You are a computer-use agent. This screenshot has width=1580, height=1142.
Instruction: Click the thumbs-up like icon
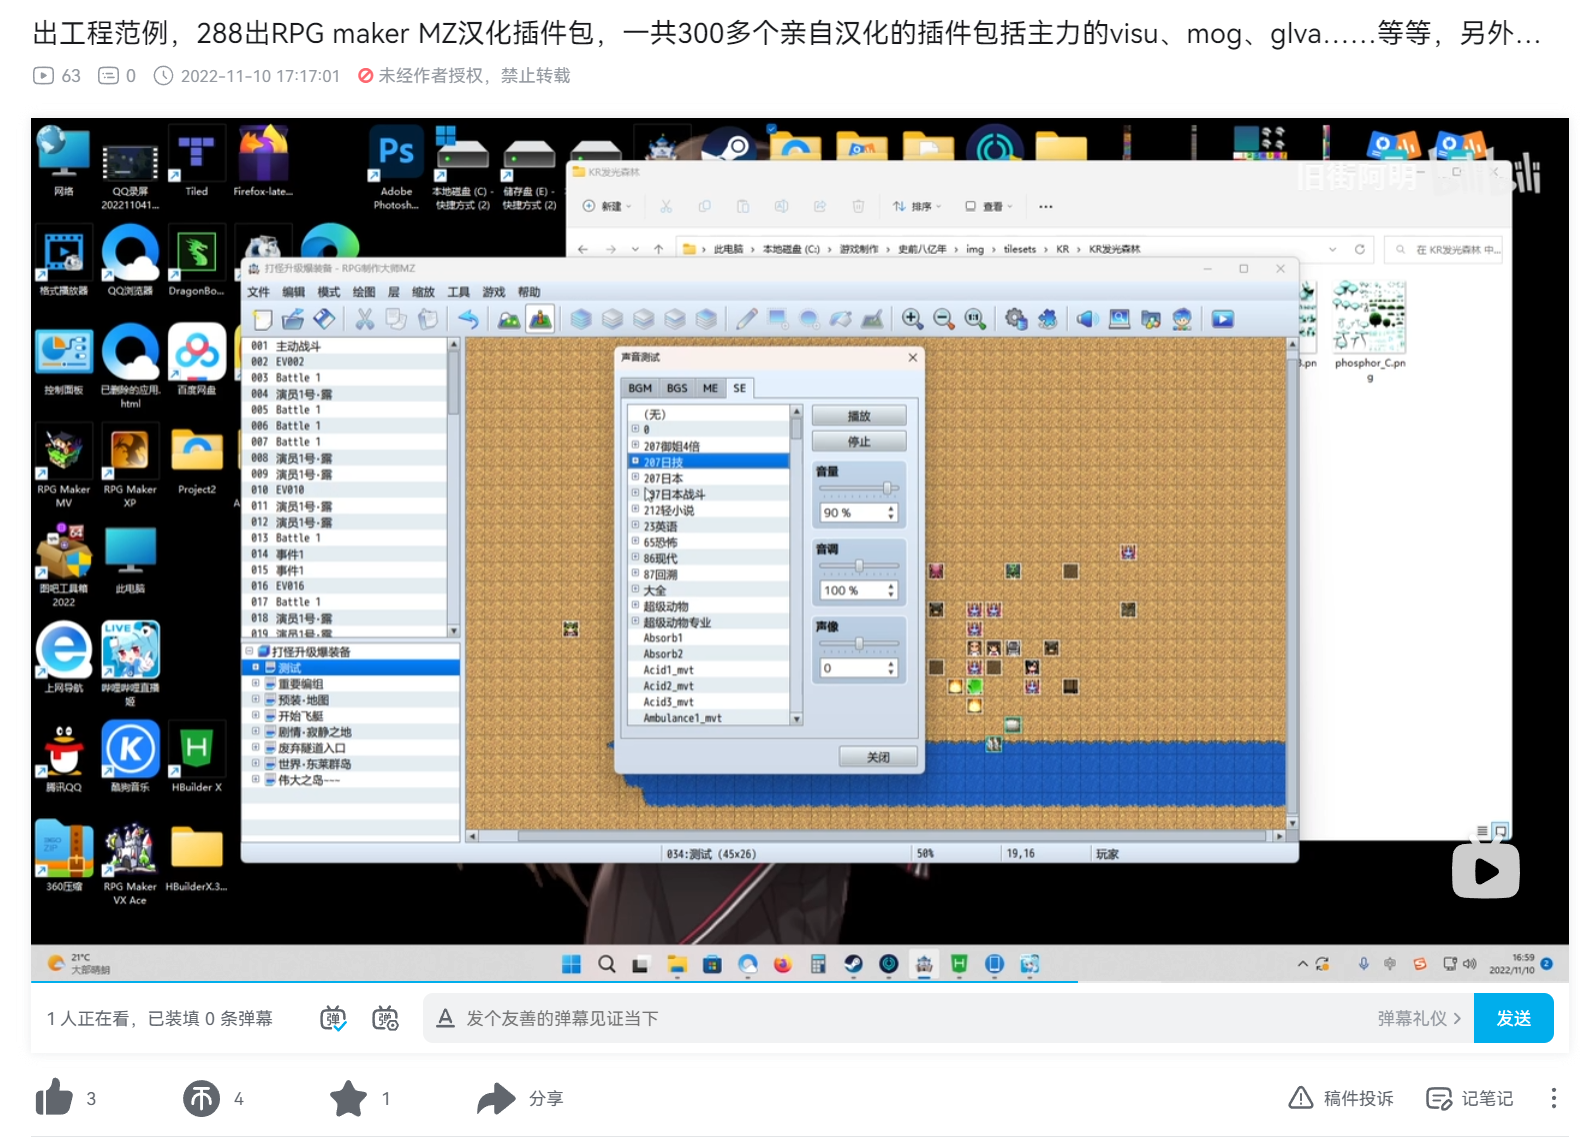point(54,1098)
